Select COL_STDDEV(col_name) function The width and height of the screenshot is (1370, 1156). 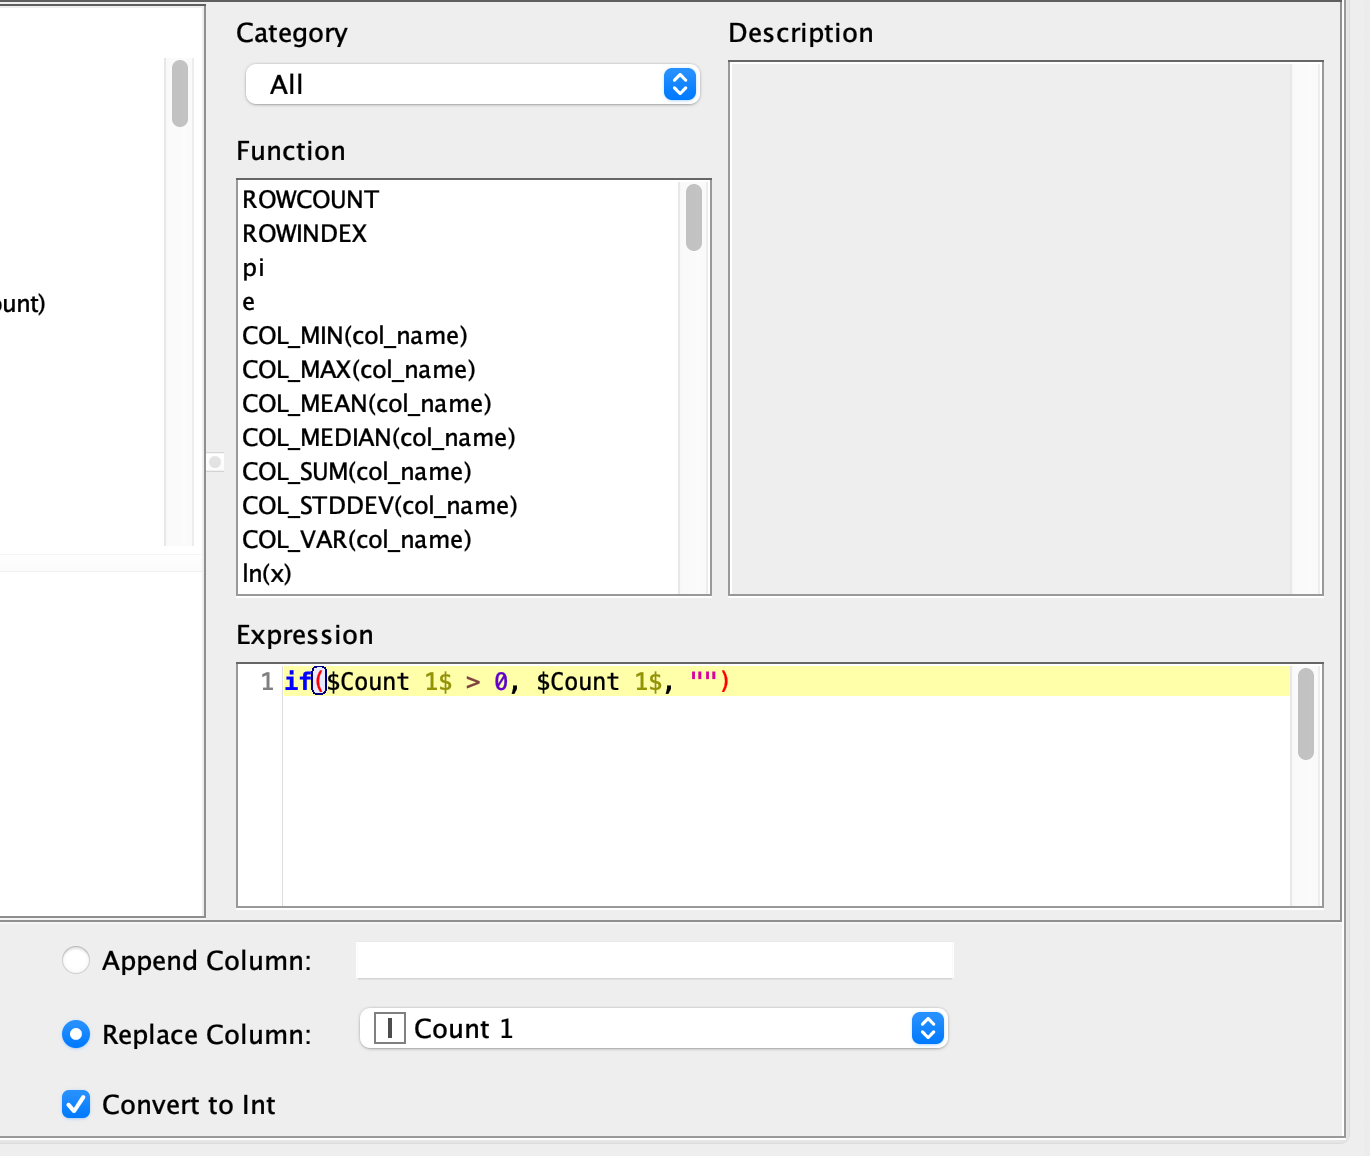[380, 506]
